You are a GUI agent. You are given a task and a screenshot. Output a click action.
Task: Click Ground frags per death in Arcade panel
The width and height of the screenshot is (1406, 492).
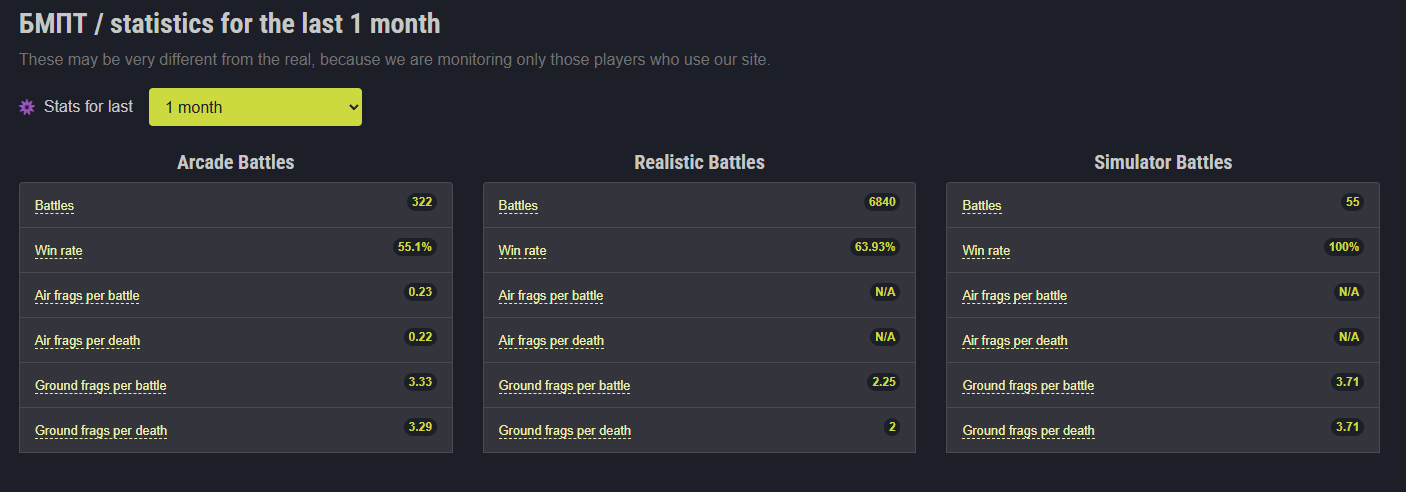101,431
